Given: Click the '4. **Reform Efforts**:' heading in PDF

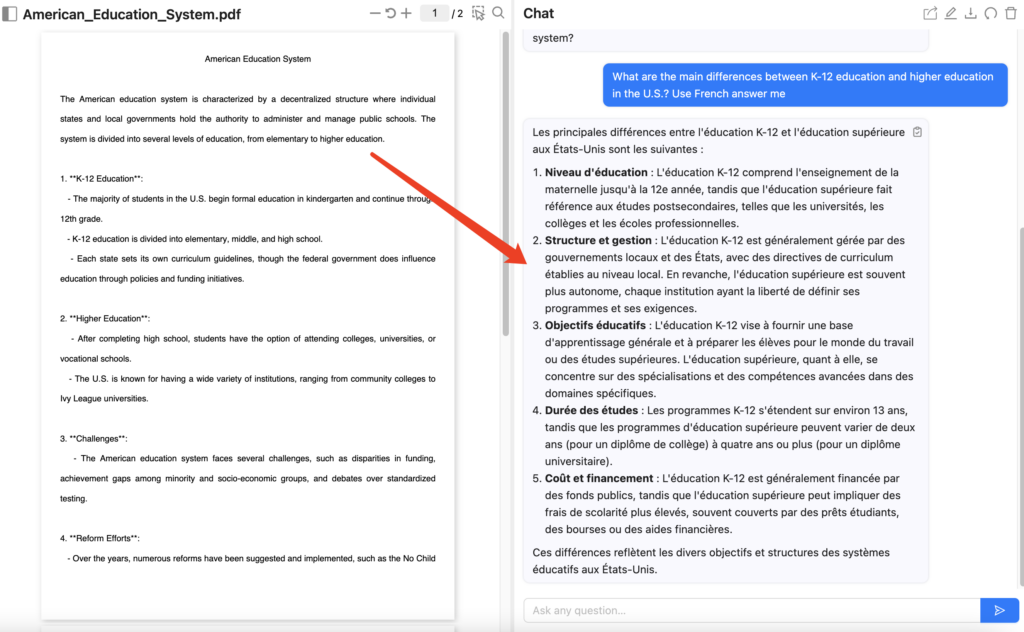Looking at the screenshot, I should [99, 539].
